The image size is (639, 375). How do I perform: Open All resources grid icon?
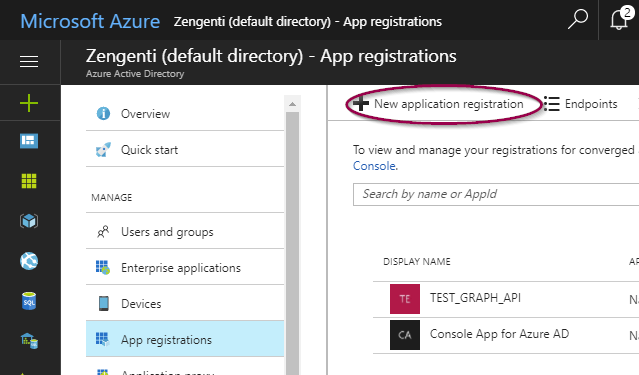coord(29,181)
